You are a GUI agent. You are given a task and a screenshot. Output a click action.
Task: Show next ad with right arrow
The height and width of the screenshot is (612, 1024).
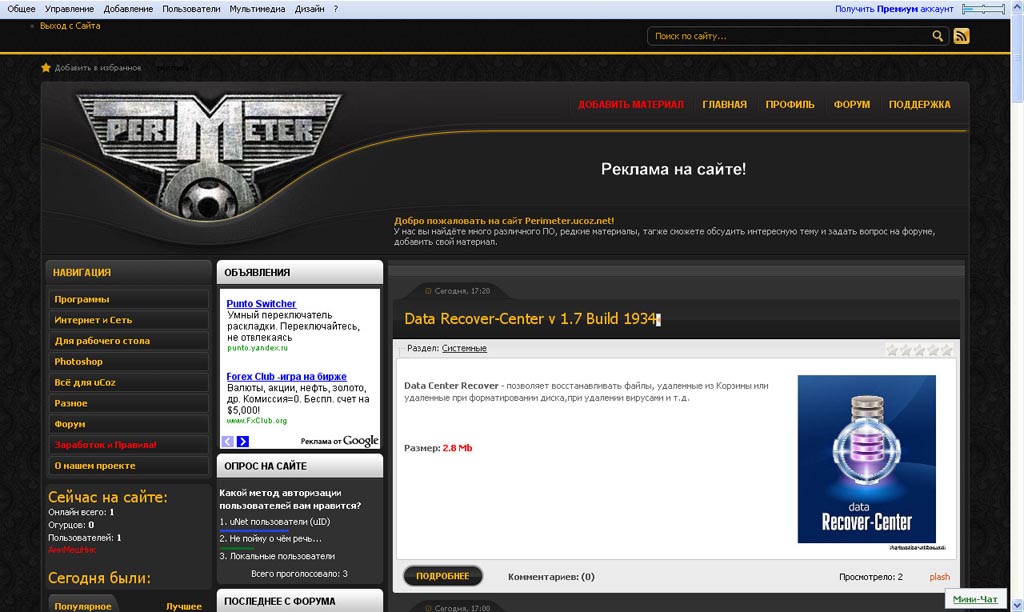tap(243, 441)
